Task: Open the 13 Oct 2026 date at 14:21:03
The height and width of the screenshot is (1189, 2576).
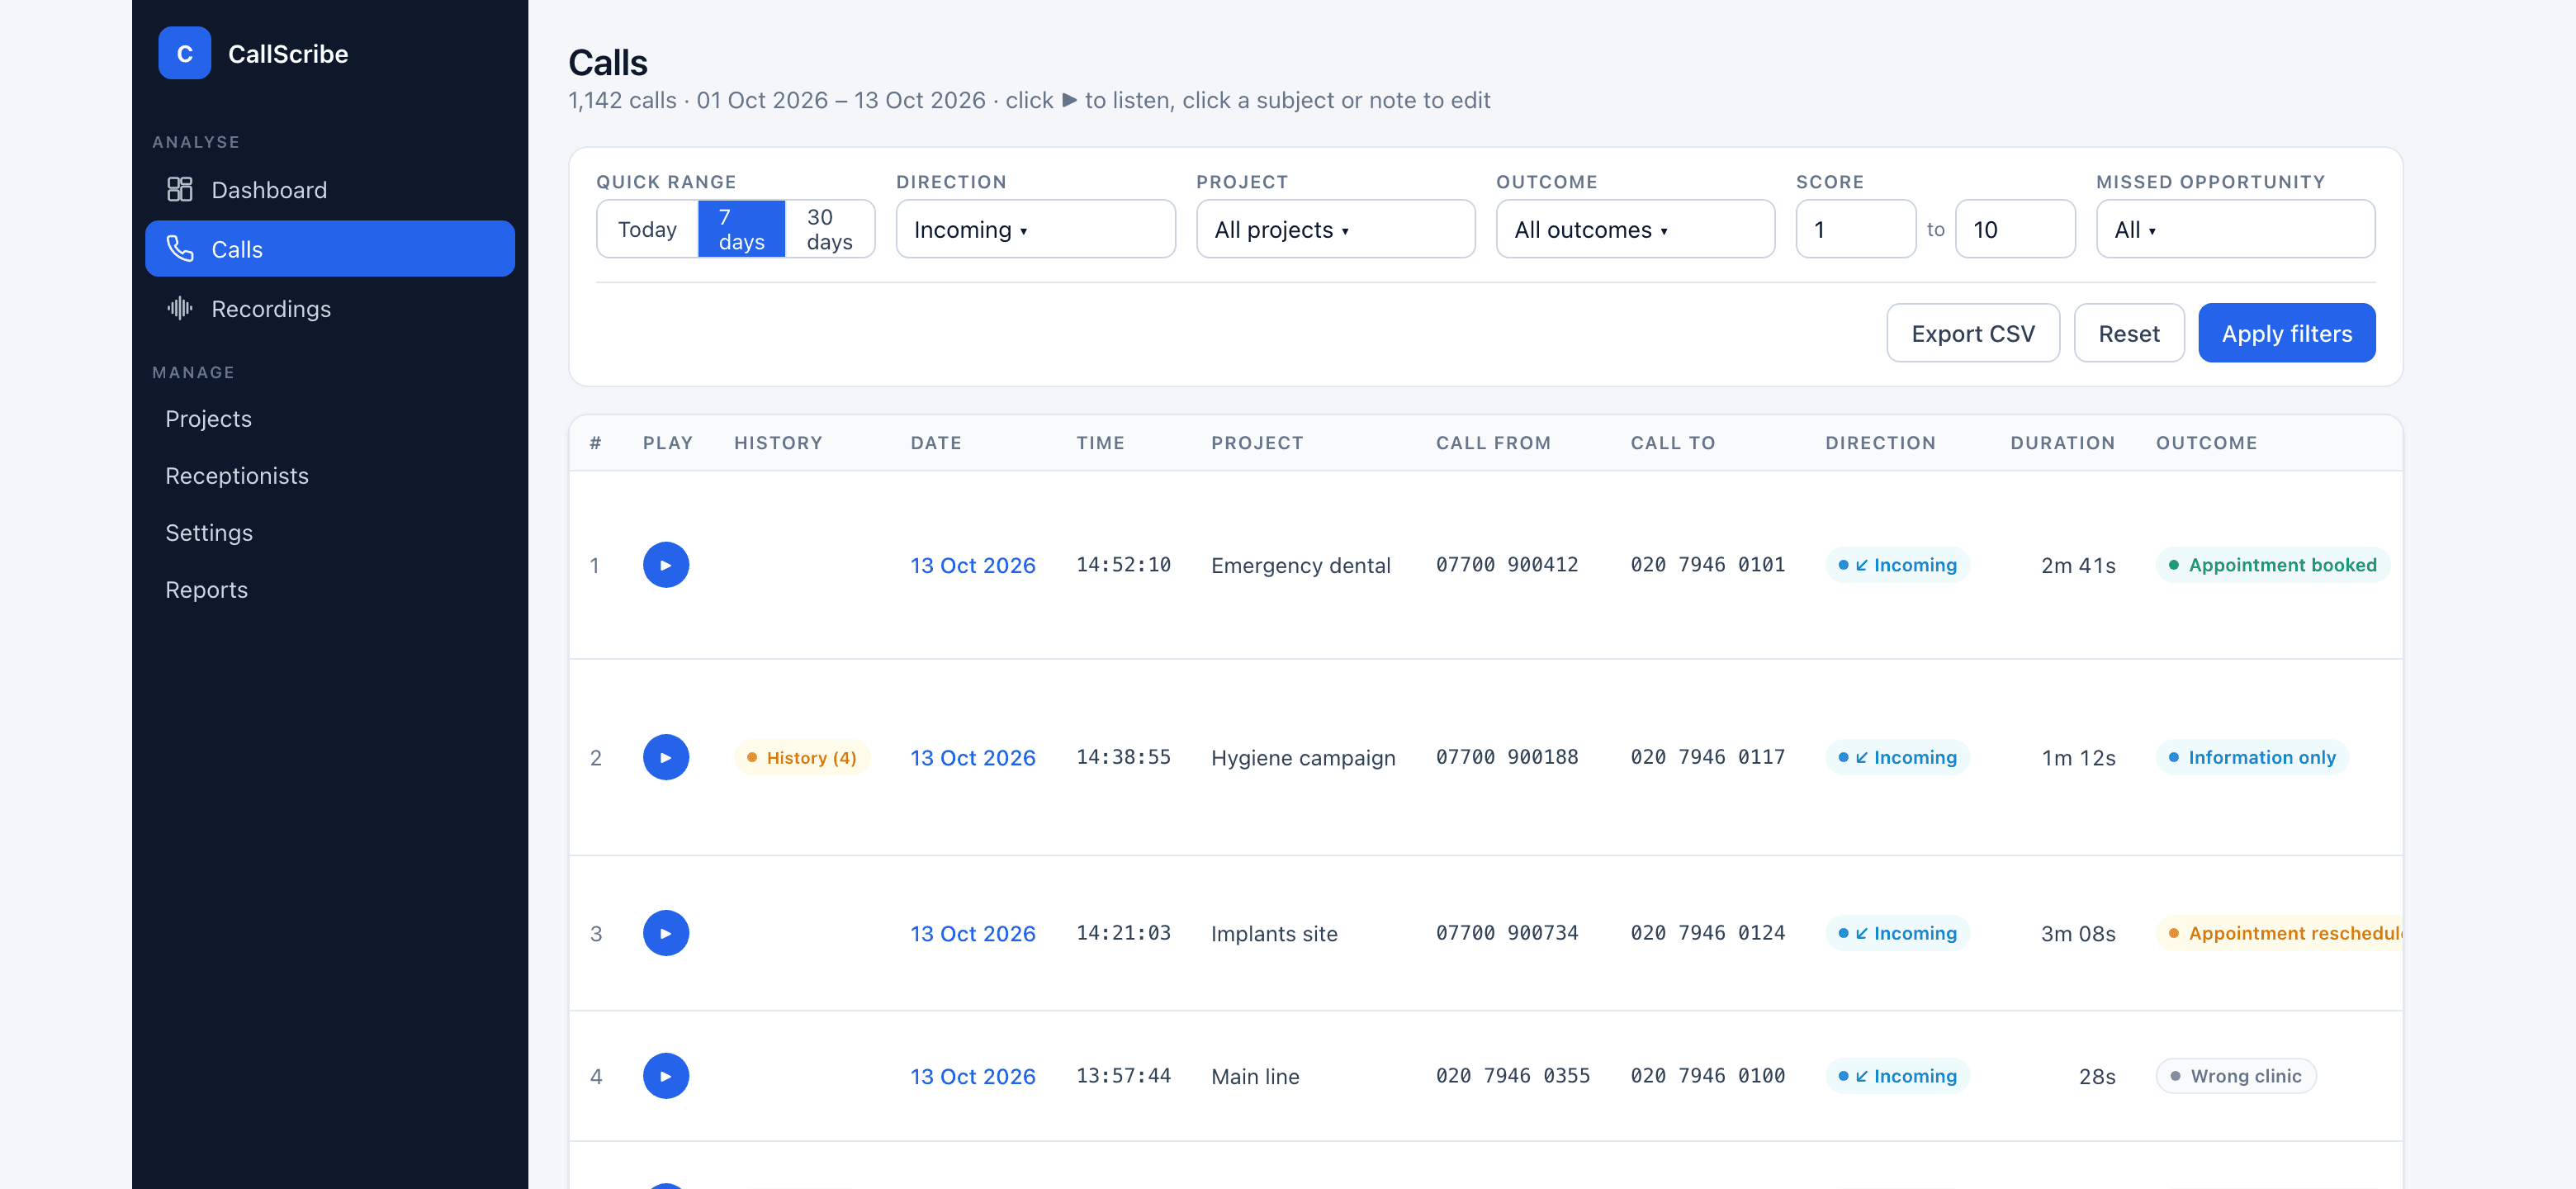Action: [x=972, y=933]
